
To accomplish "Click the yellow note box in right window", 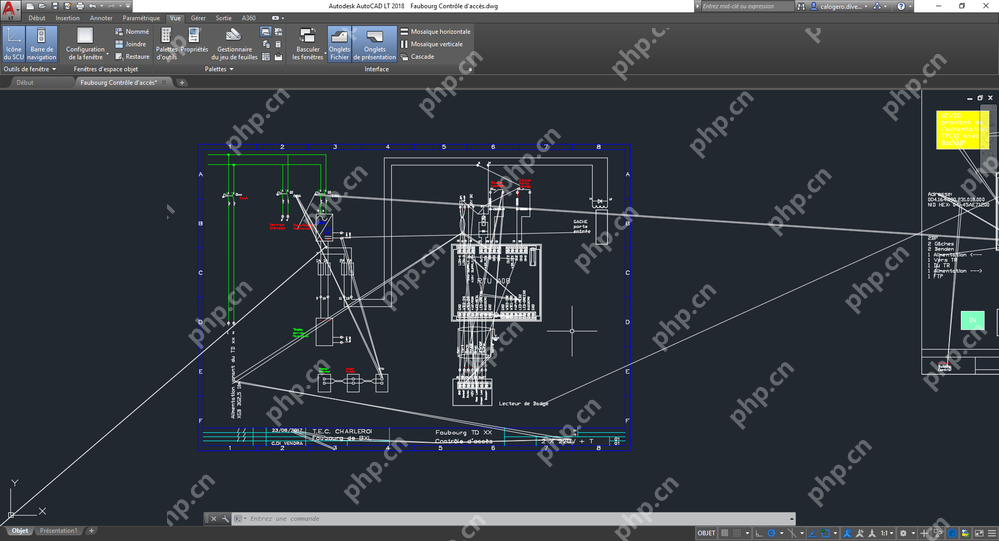I will [962, 130].
